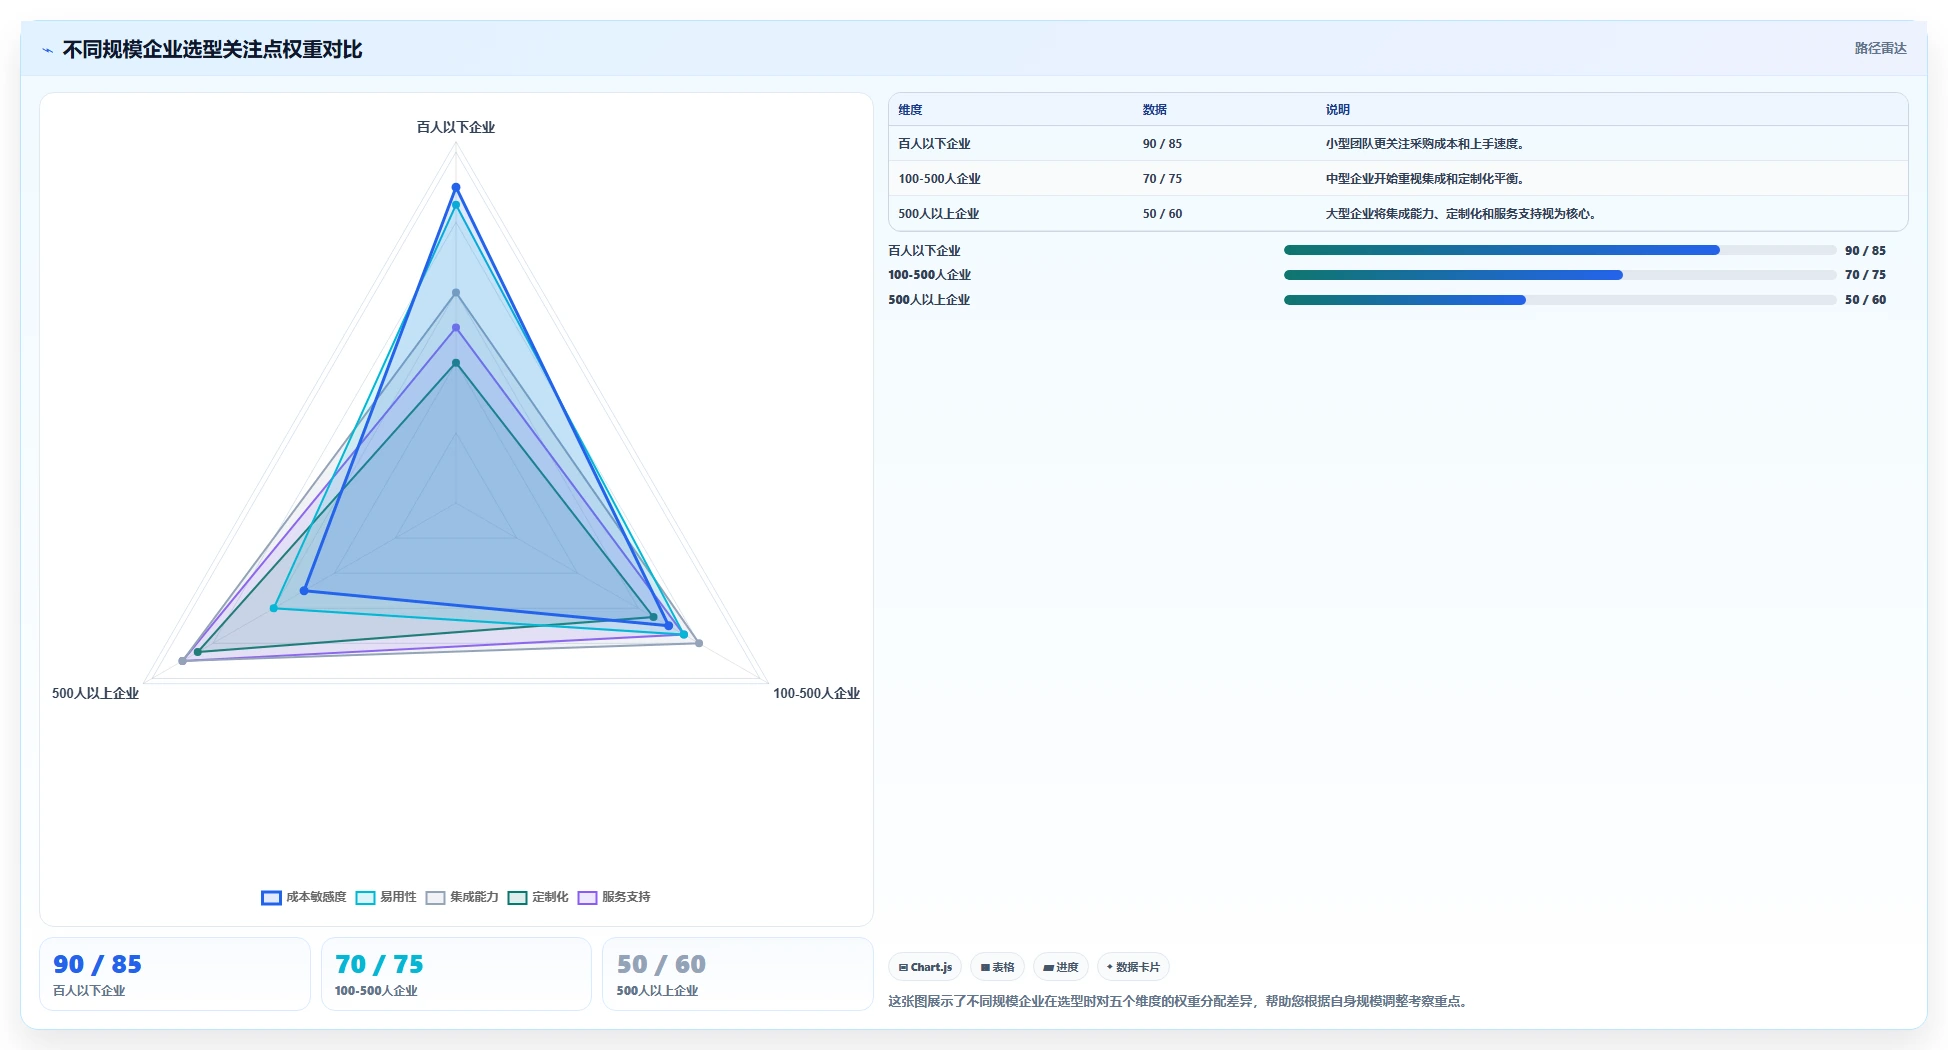Click table cell 90 / 85
Screen dimensions: 1948x1050
point(1162,144)
